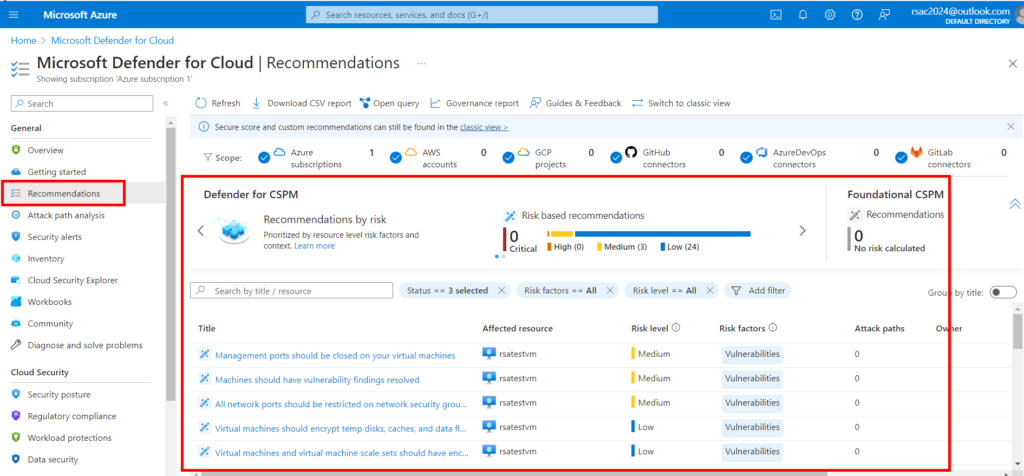Remove the Risk level filter with its X
1024x476 pixels.
[710, 291]
